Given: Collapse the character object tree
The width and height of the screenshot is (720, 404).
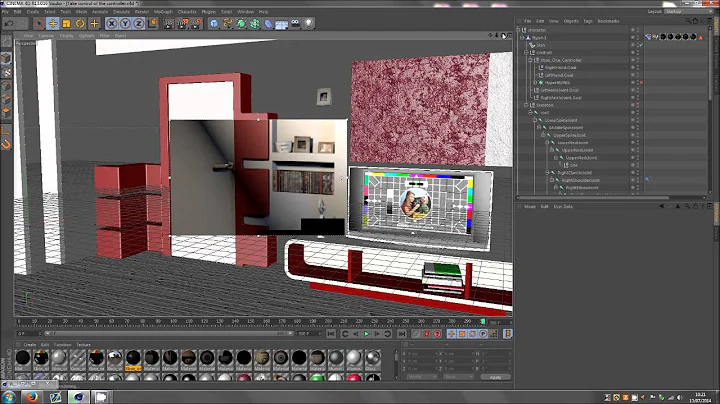Looking at the screenshot, I should coord(519,30).
